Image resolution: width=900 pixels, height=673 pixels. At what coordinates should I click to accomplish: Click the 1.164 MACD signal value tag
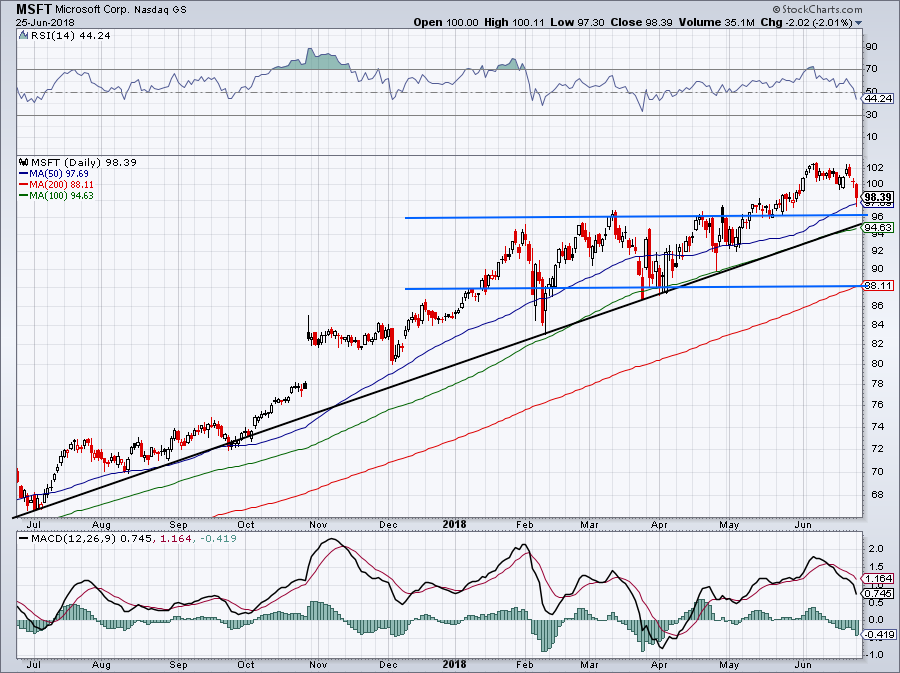point(879,579)
